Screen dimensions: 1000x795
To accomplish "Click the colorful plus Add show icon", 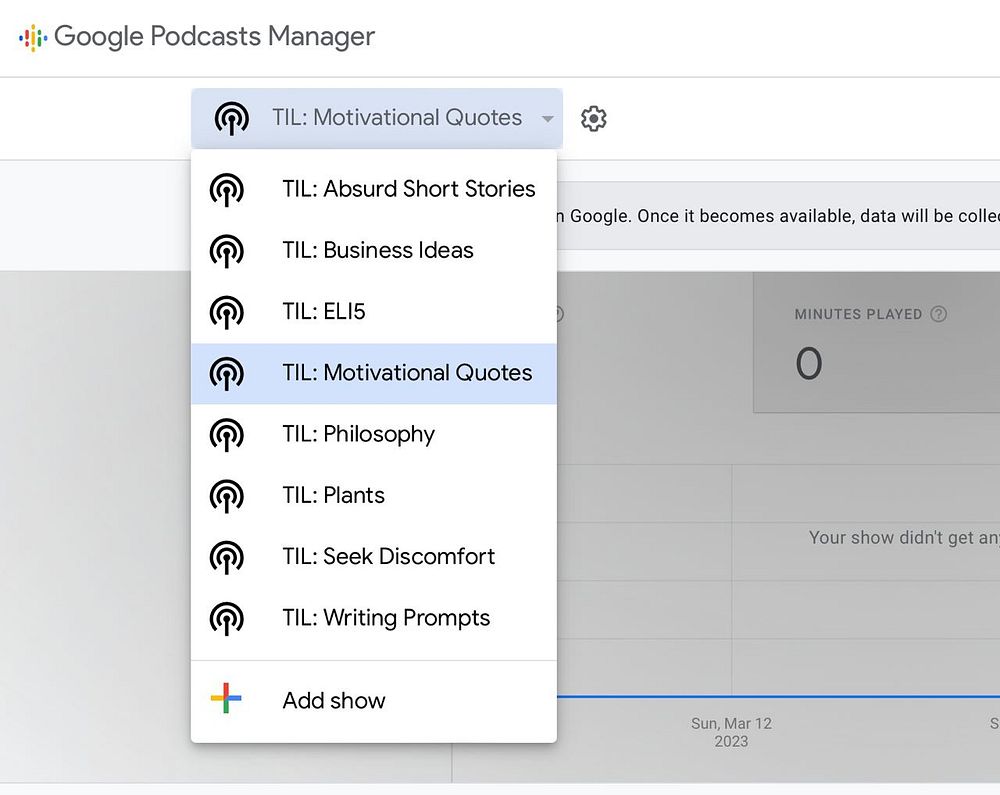I will click(227, 699).
